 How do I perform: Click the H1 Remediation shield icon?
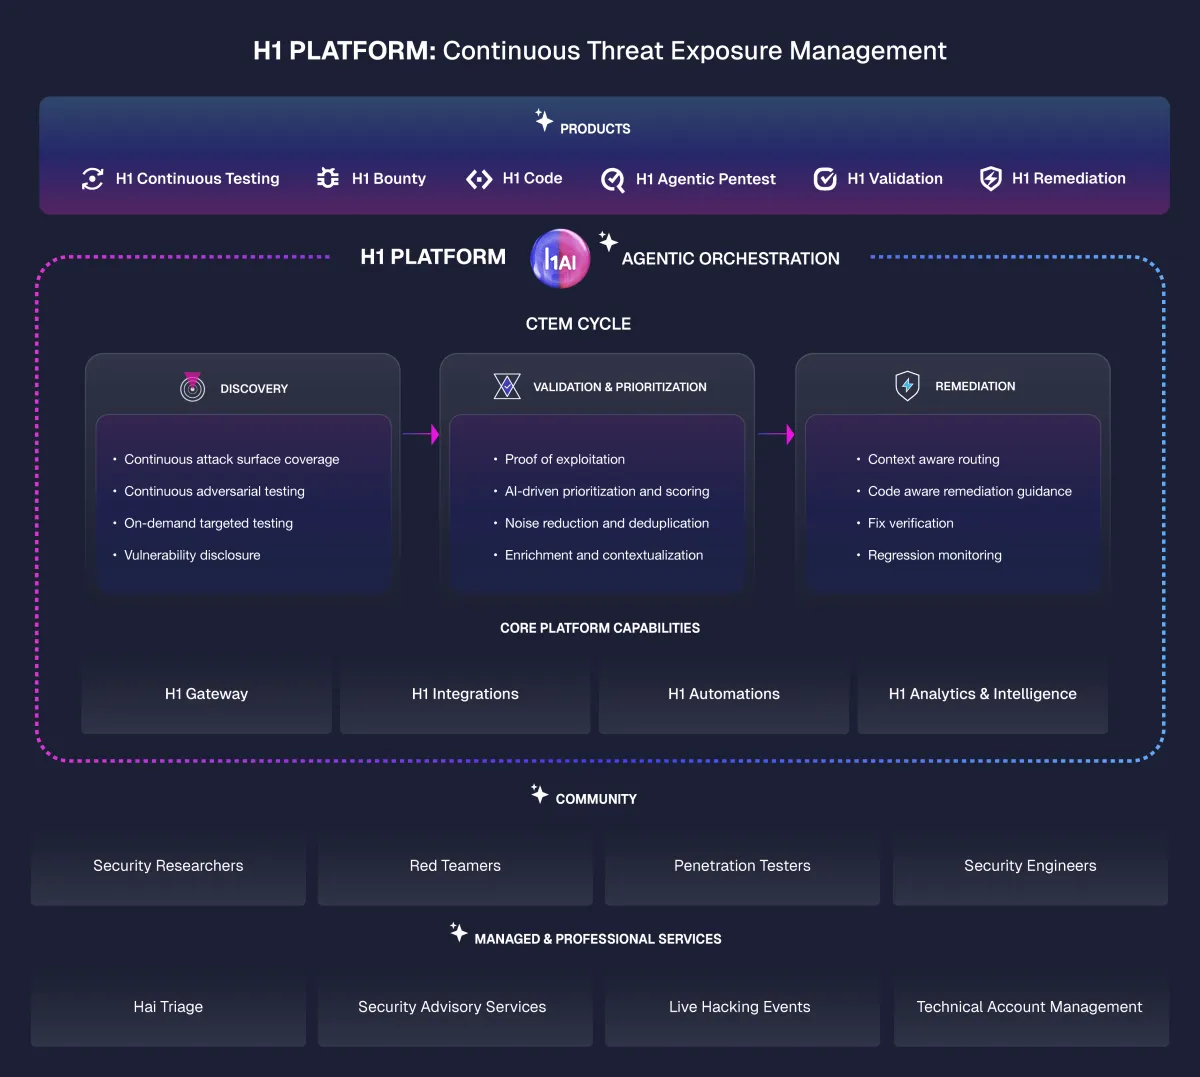[x=990, y=179]
